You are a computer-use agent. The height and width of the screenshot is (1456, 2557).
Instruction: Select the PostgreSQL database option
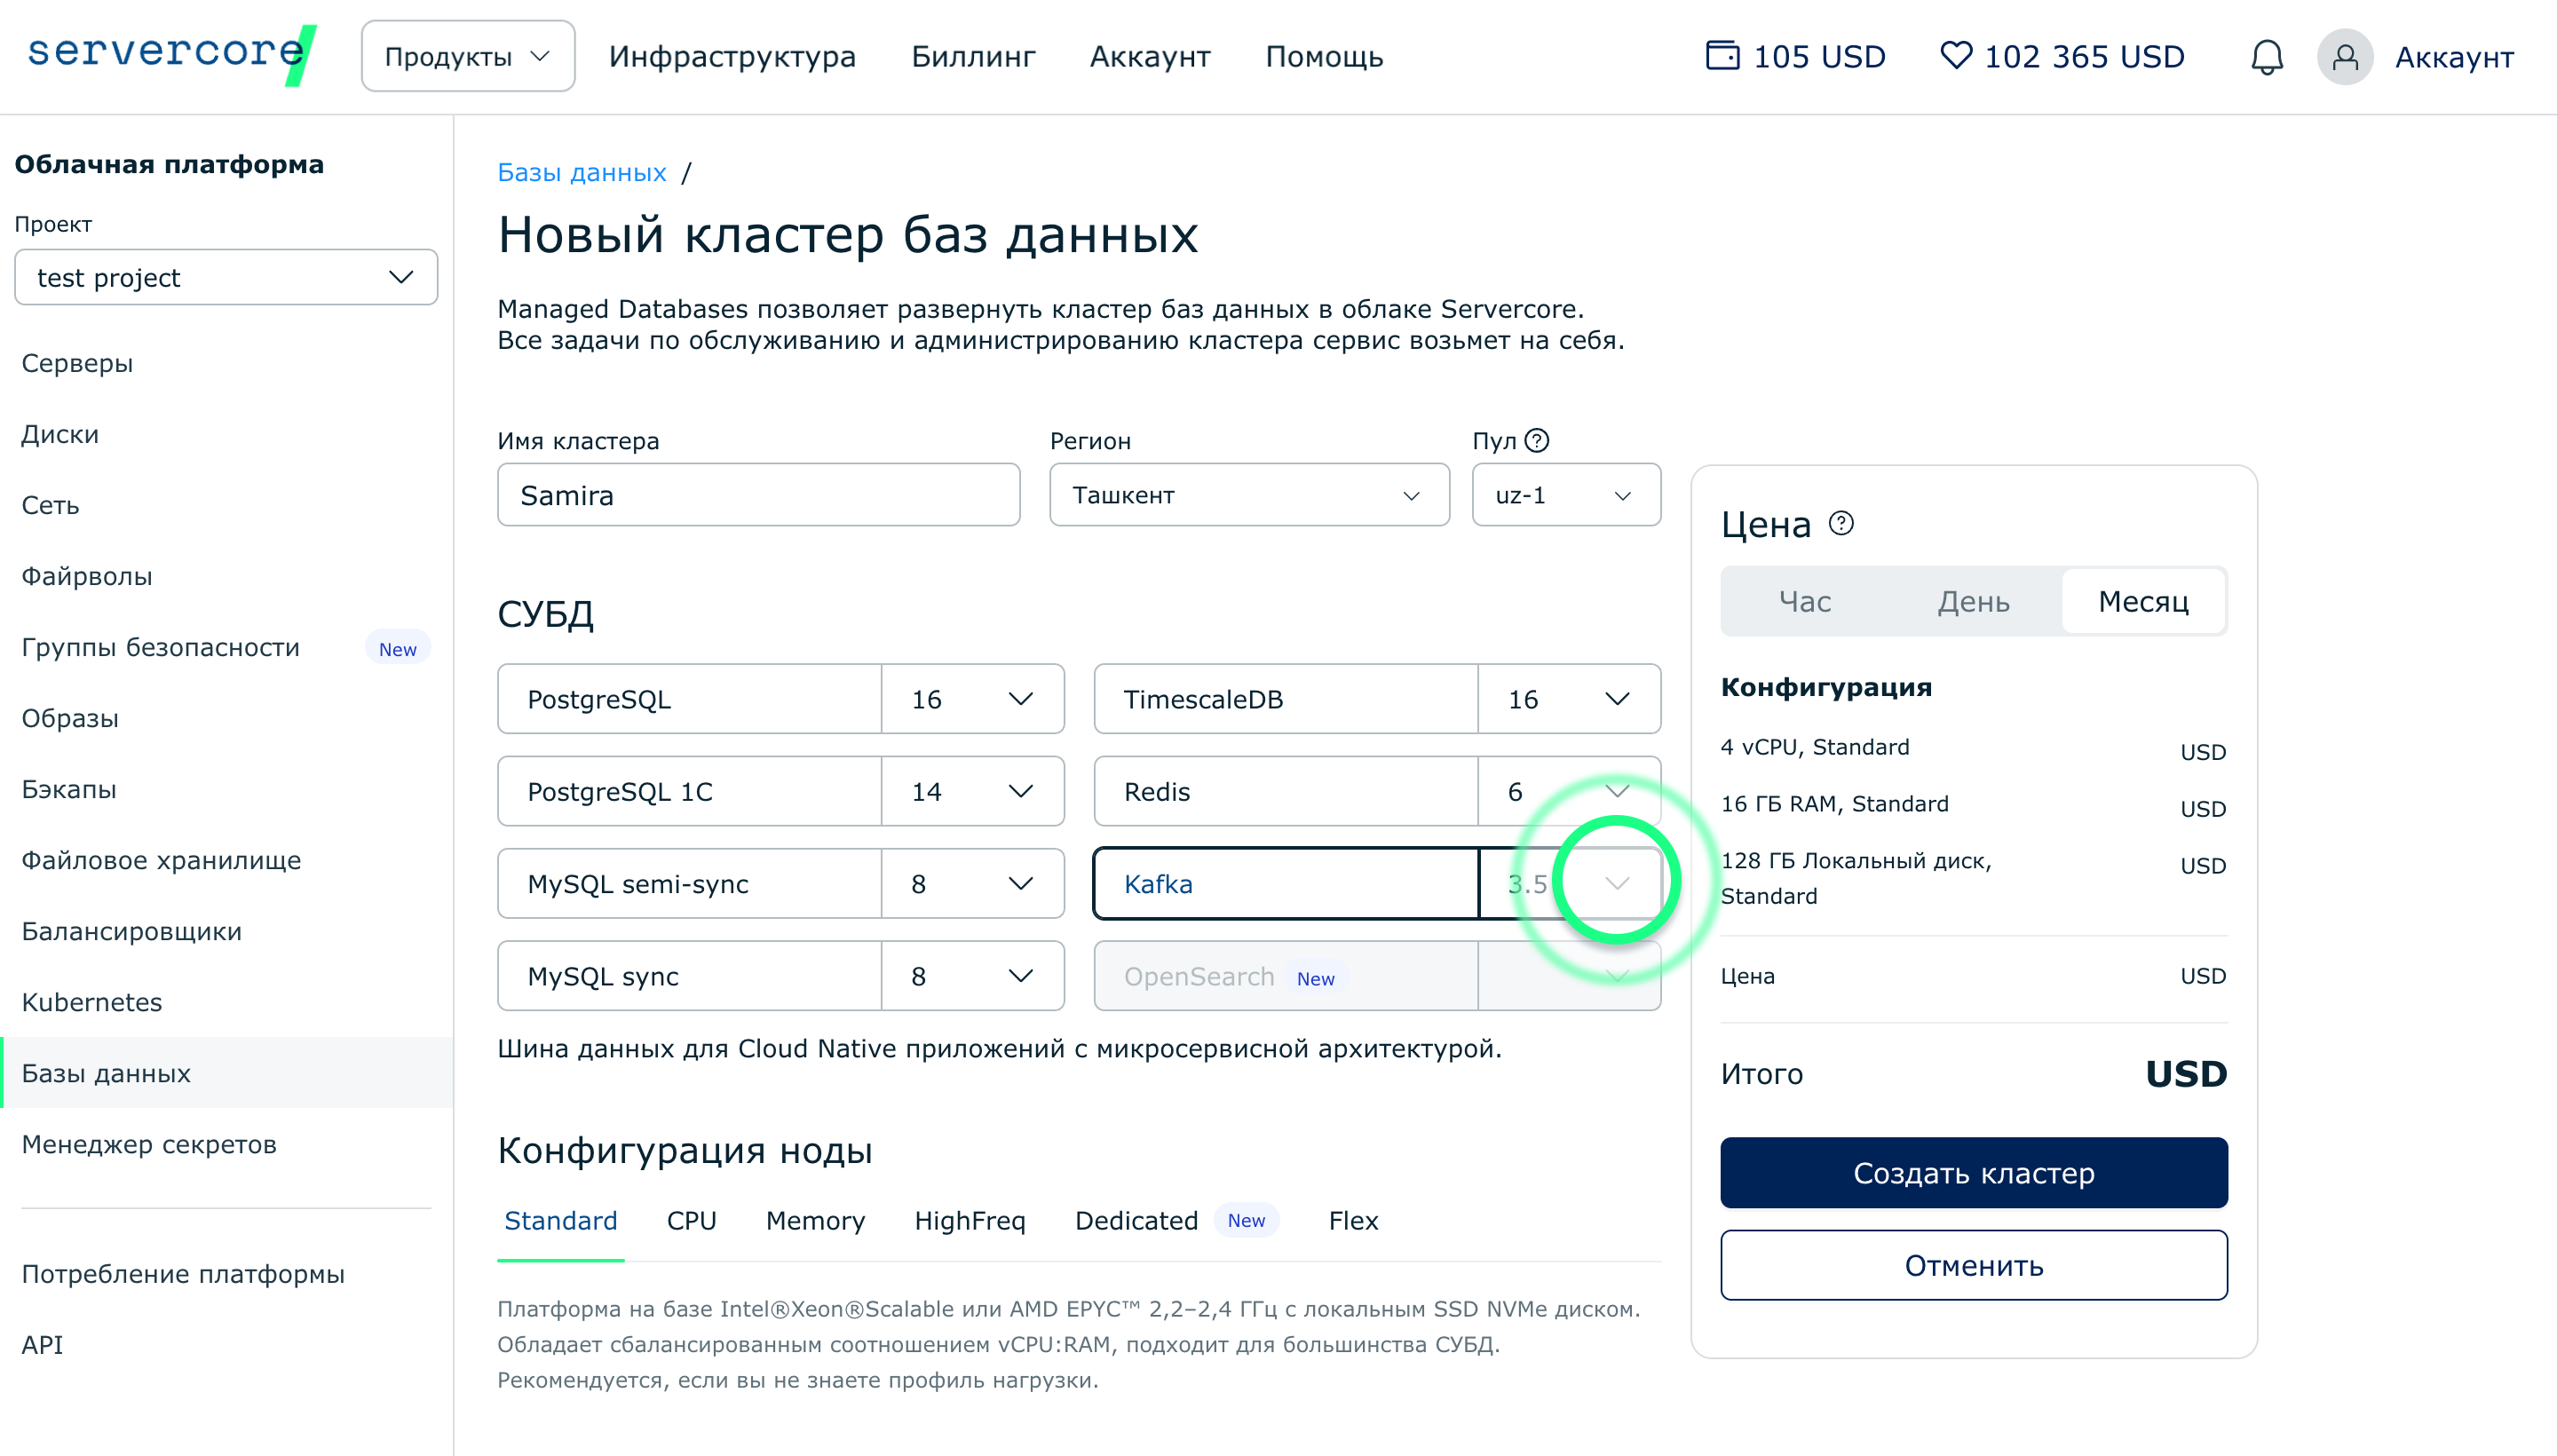coord(689,699)
